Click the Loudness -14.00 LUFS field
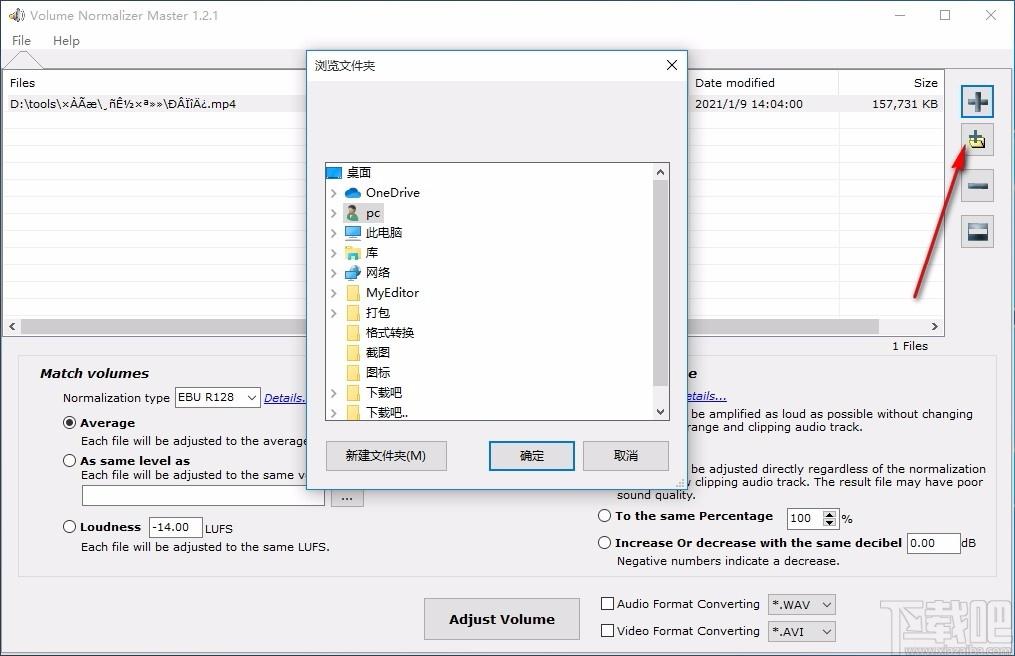This screenshot has height=656, width=1015. point(175,527)
